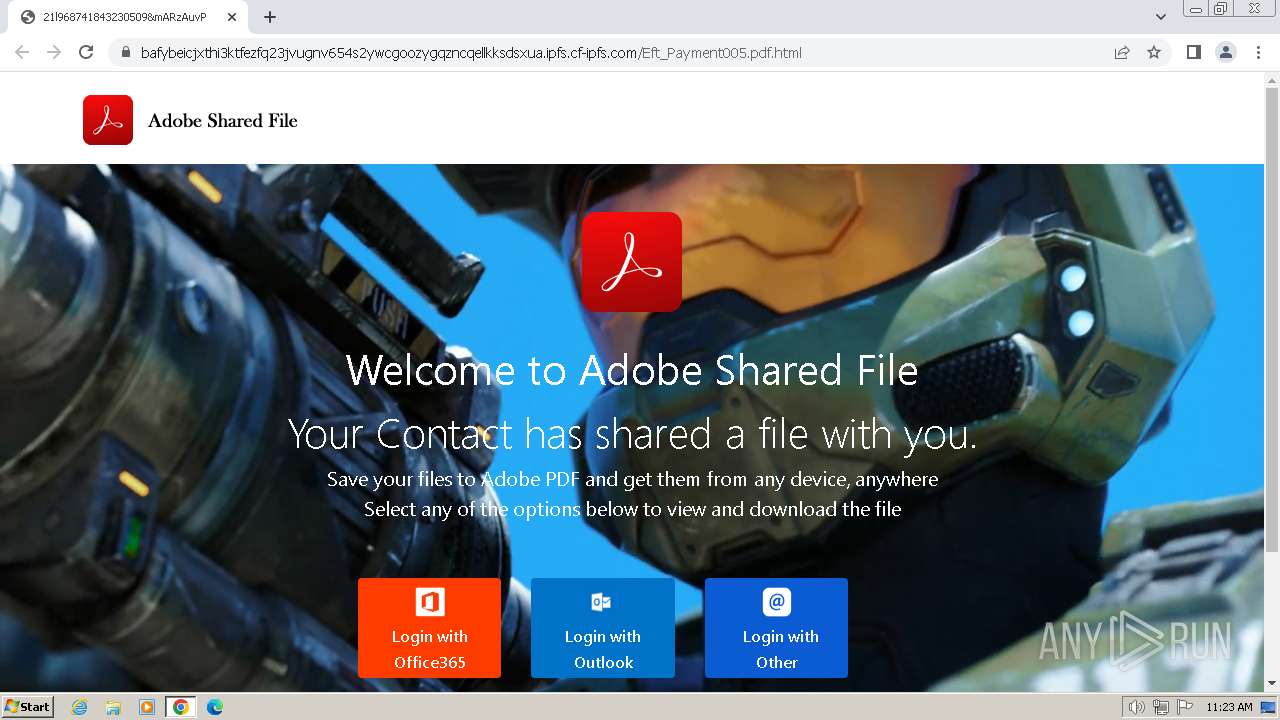Viewport: 1280px width, 720px height.
Task: Open Microsoft Edge from taskbar
Action: pyautogui.click(x=215, y=707)
